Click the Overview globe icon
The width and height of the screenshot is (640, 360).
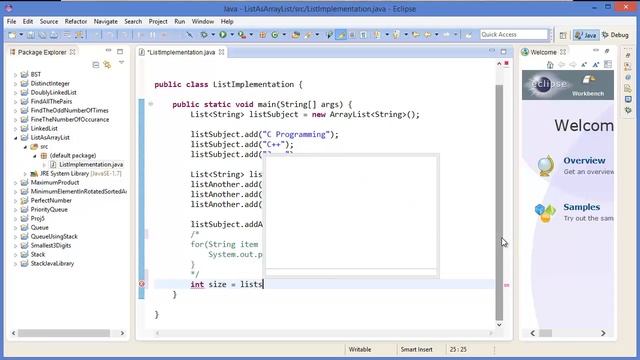point(545,166)
